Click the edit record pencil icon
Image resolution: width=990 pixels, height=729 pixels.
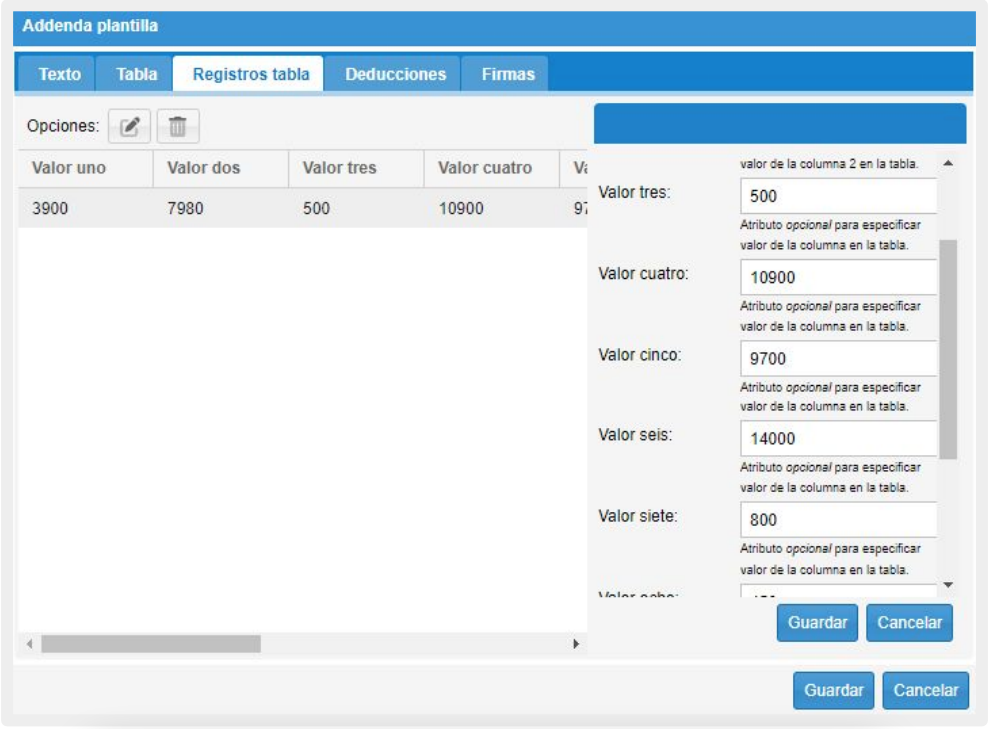(x=129, y=127)
